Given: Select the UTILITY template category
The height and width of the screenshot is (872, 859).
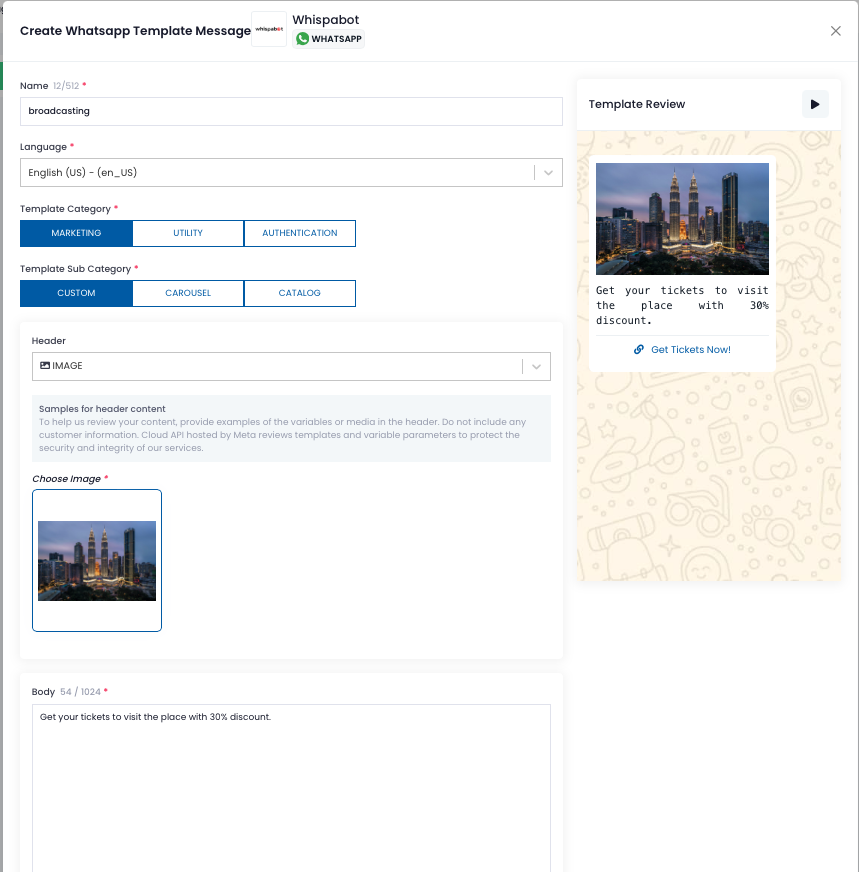Looking at the screenshot, I should [x=188, y=233].
